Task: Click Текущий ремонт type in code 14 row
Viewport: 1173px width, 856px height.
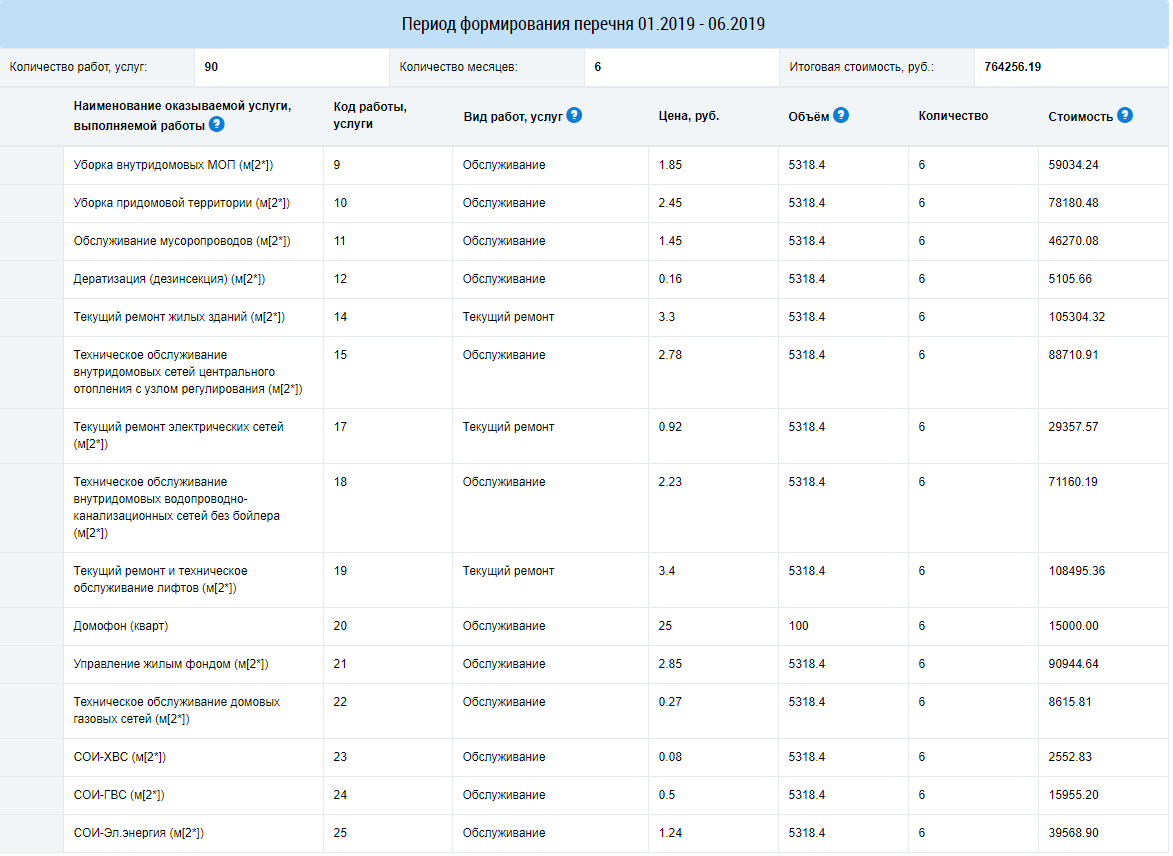Action: tap(508, 317)
